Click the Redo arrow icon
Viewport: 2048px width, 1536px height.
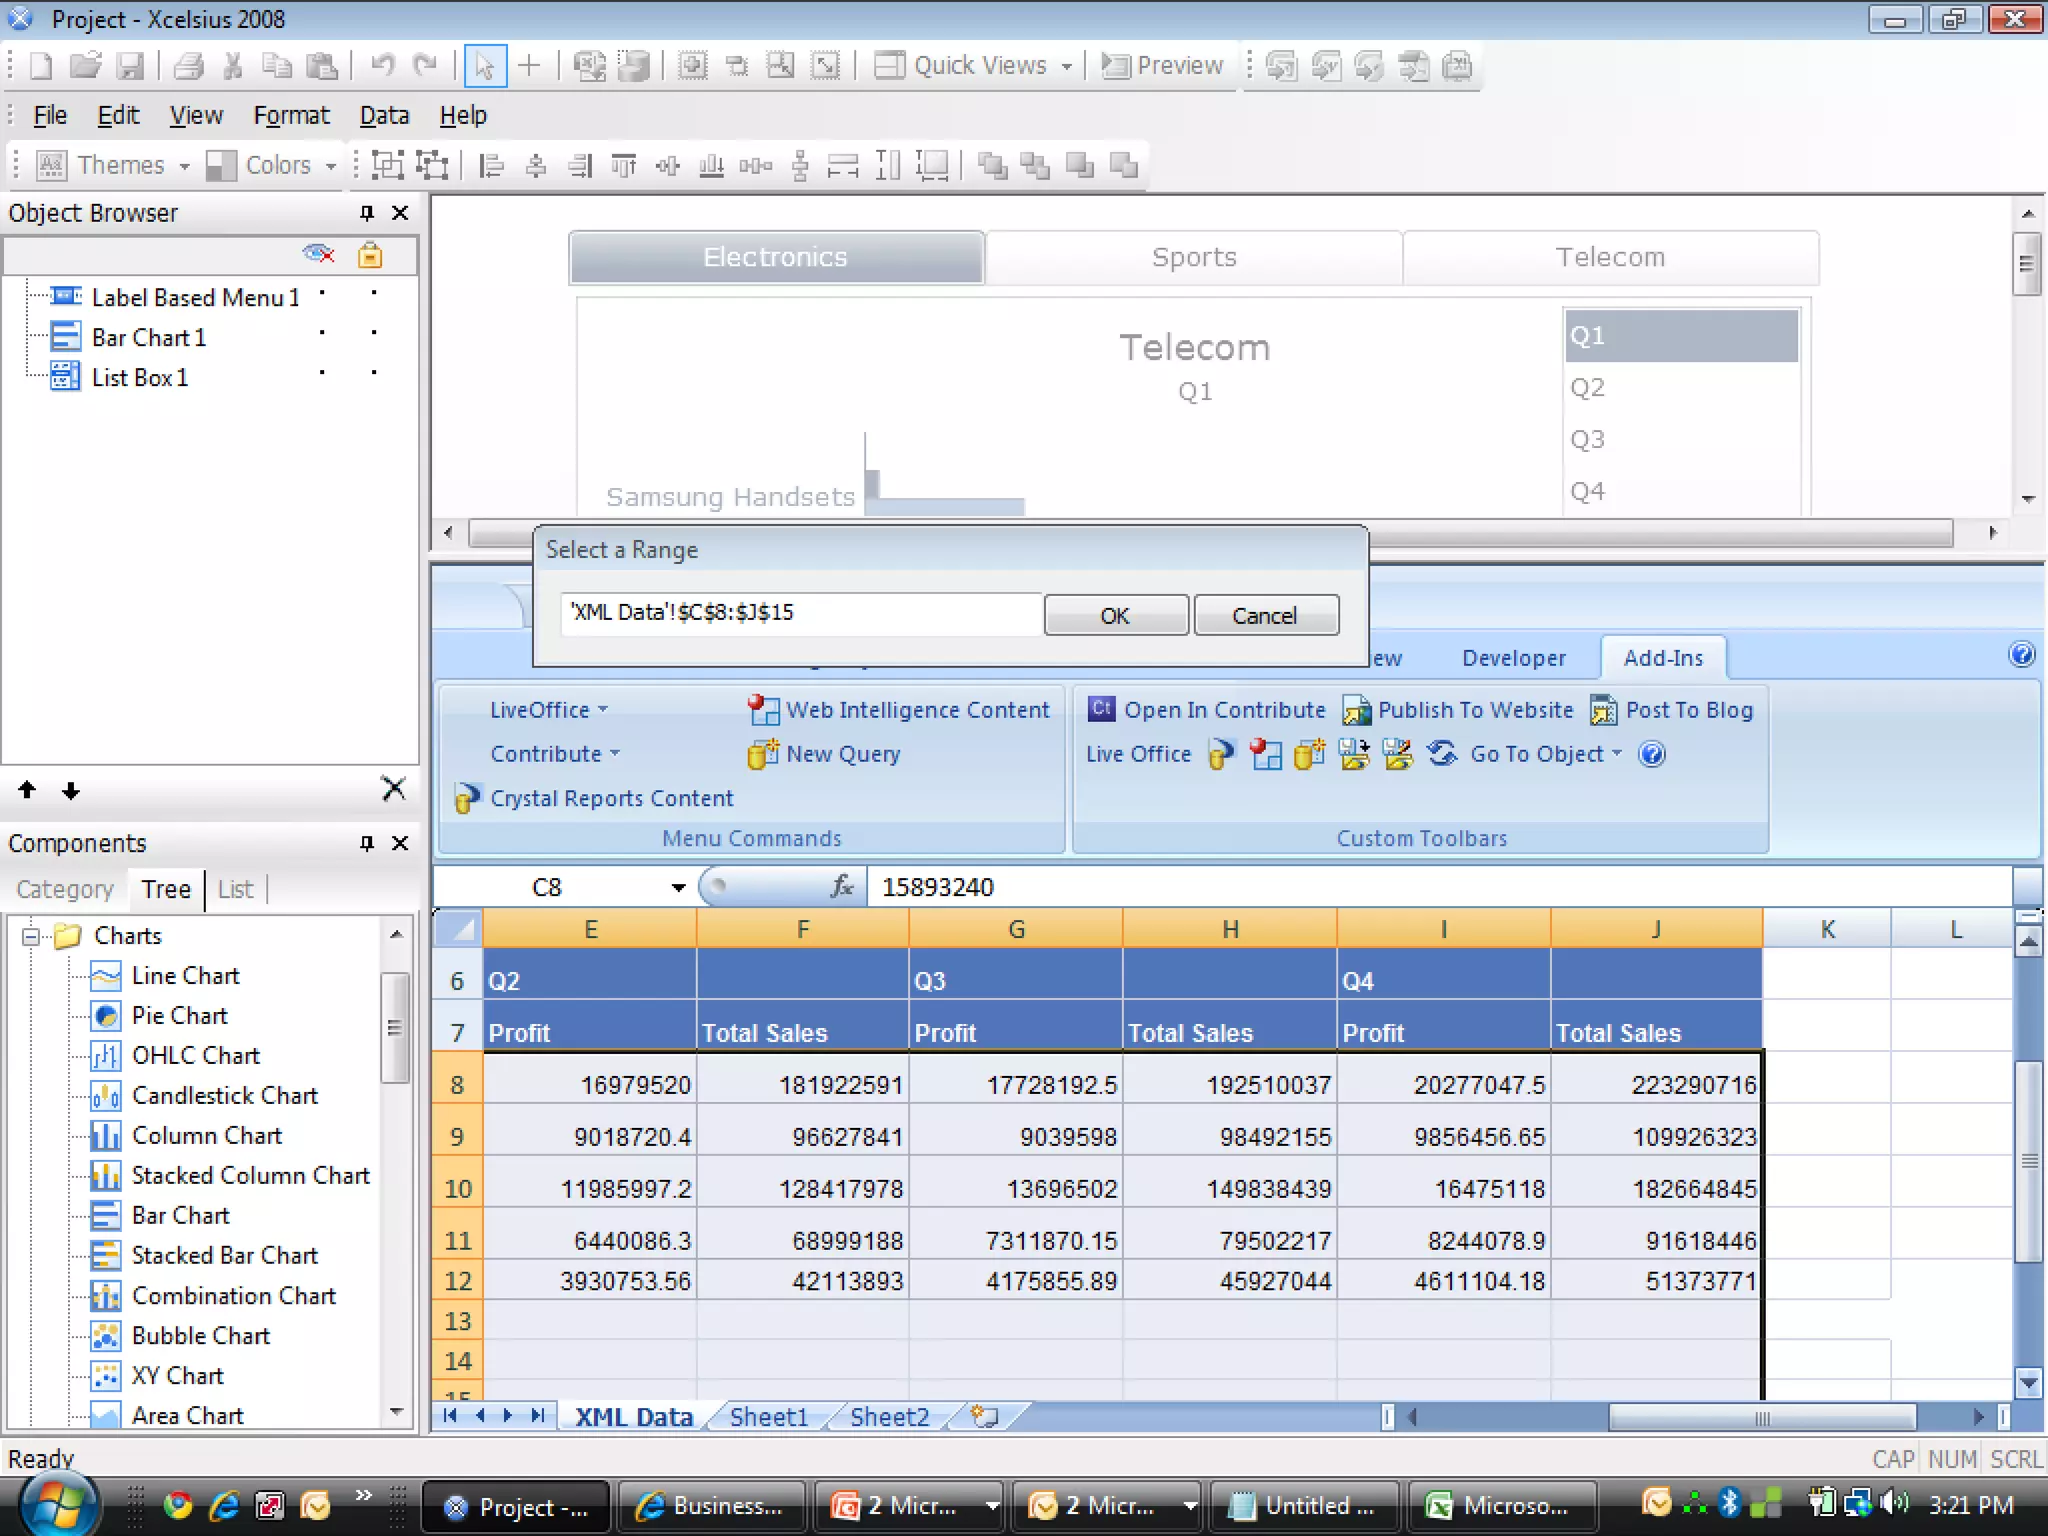tap(426, 66)
